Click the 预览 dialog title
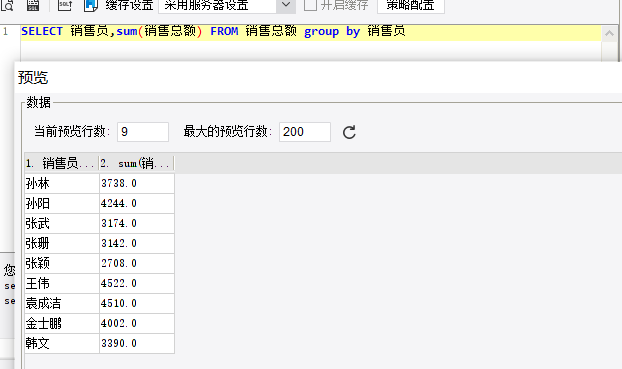 coord(33,77)
